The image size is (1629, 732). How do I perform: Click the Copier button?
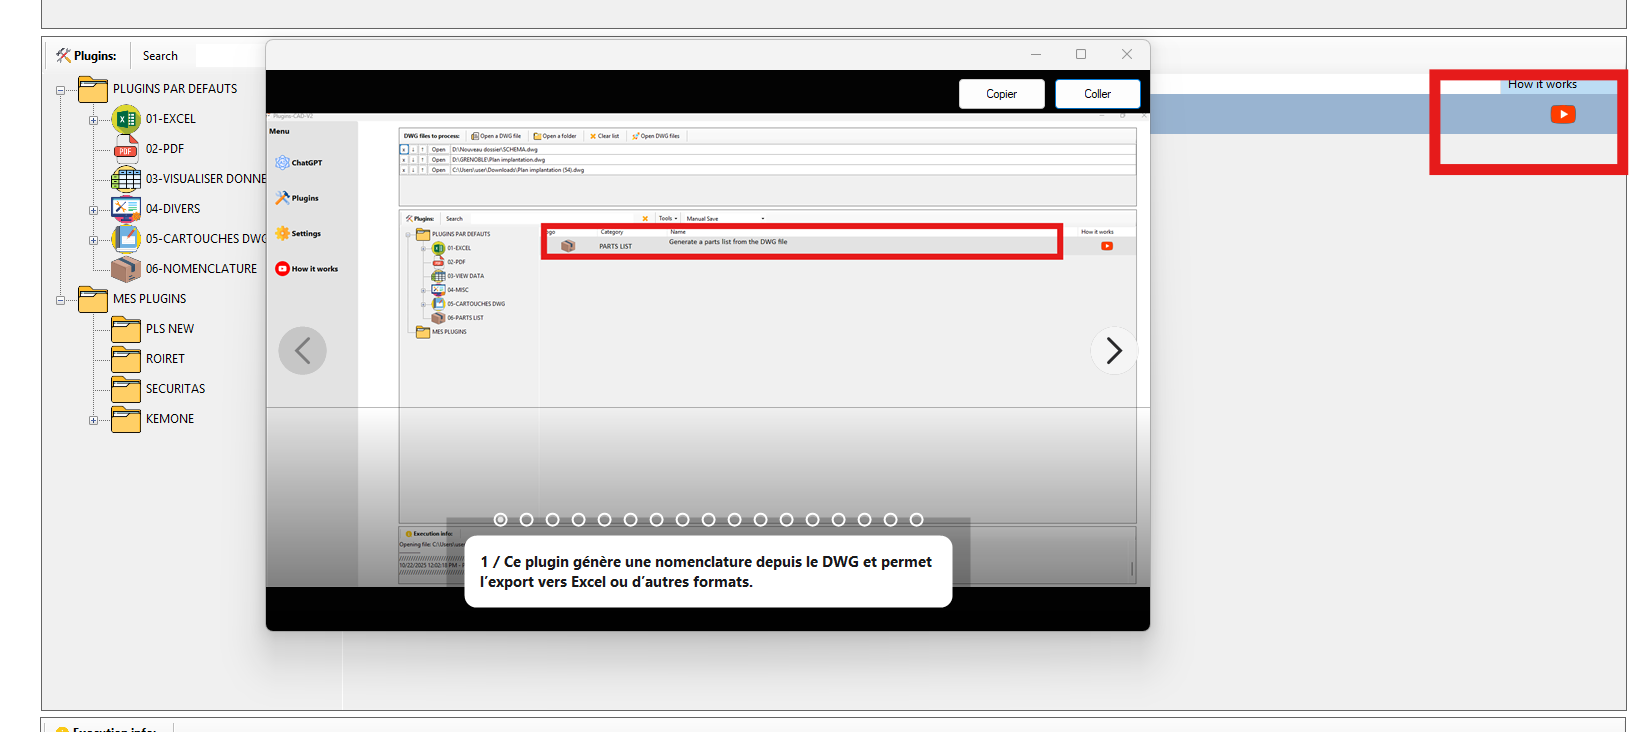[1001, 94]
